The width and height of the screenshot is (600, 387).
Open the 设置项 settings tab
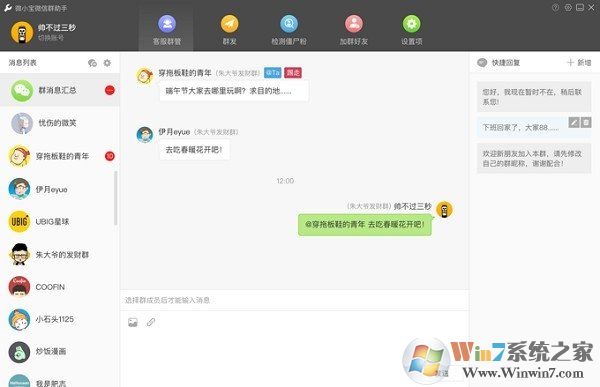click(x=411, y=30)
